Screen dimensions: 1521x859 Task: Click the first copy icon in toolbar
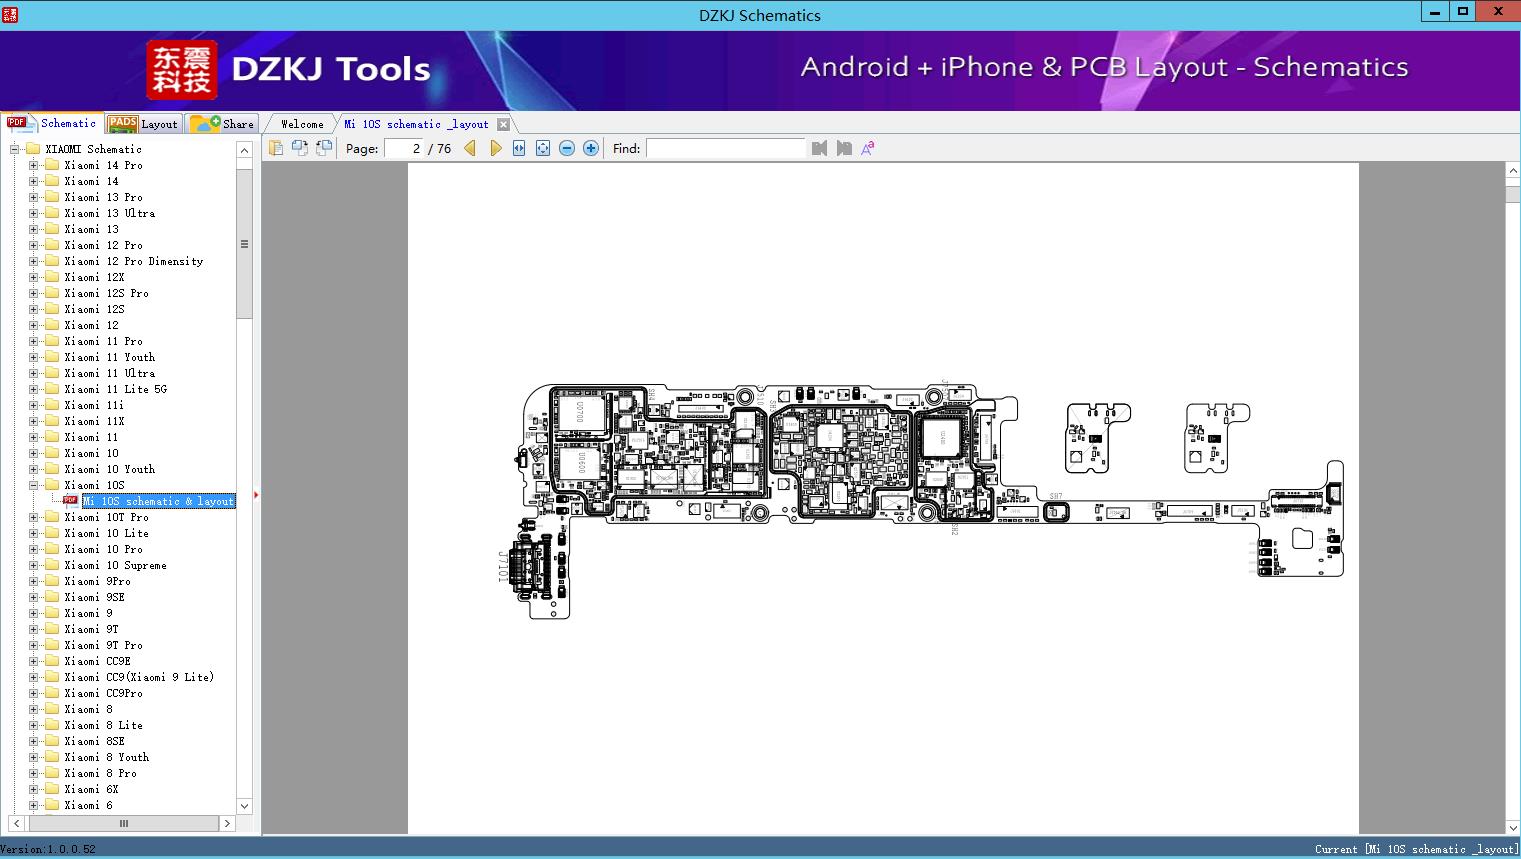[276, 148]
